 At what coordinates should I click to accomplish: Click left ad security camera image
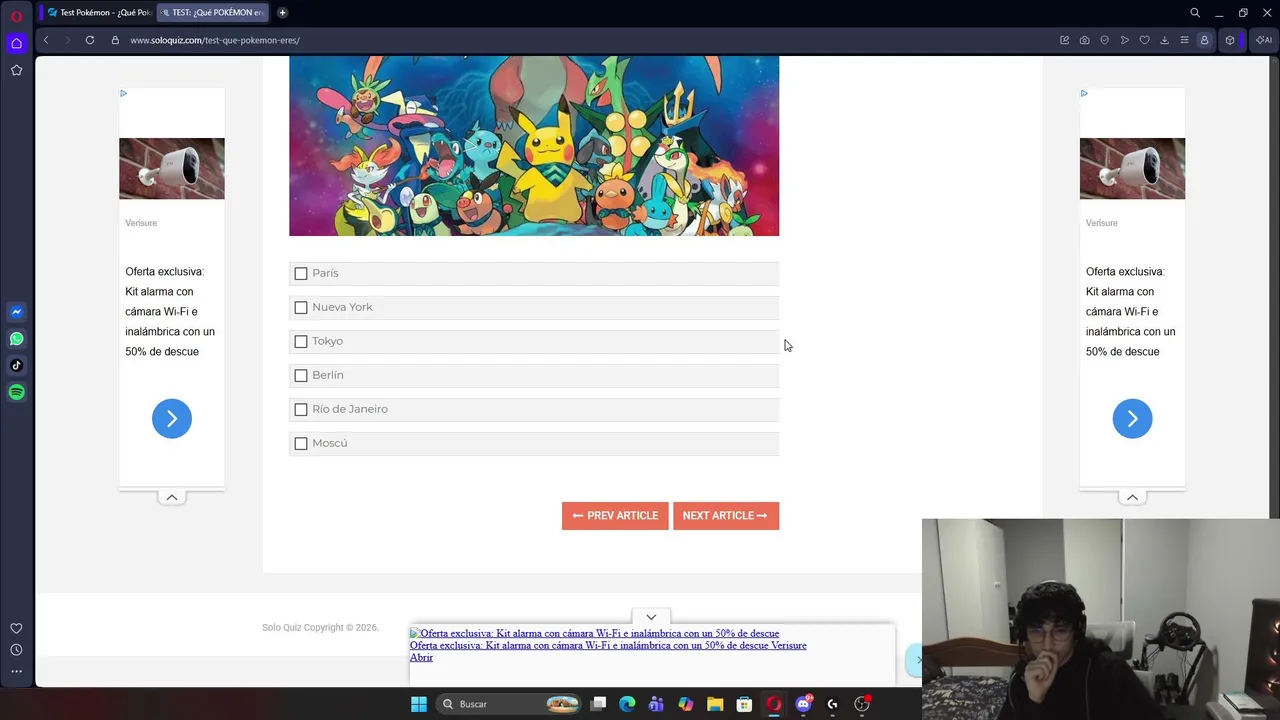tap(172, 169)
